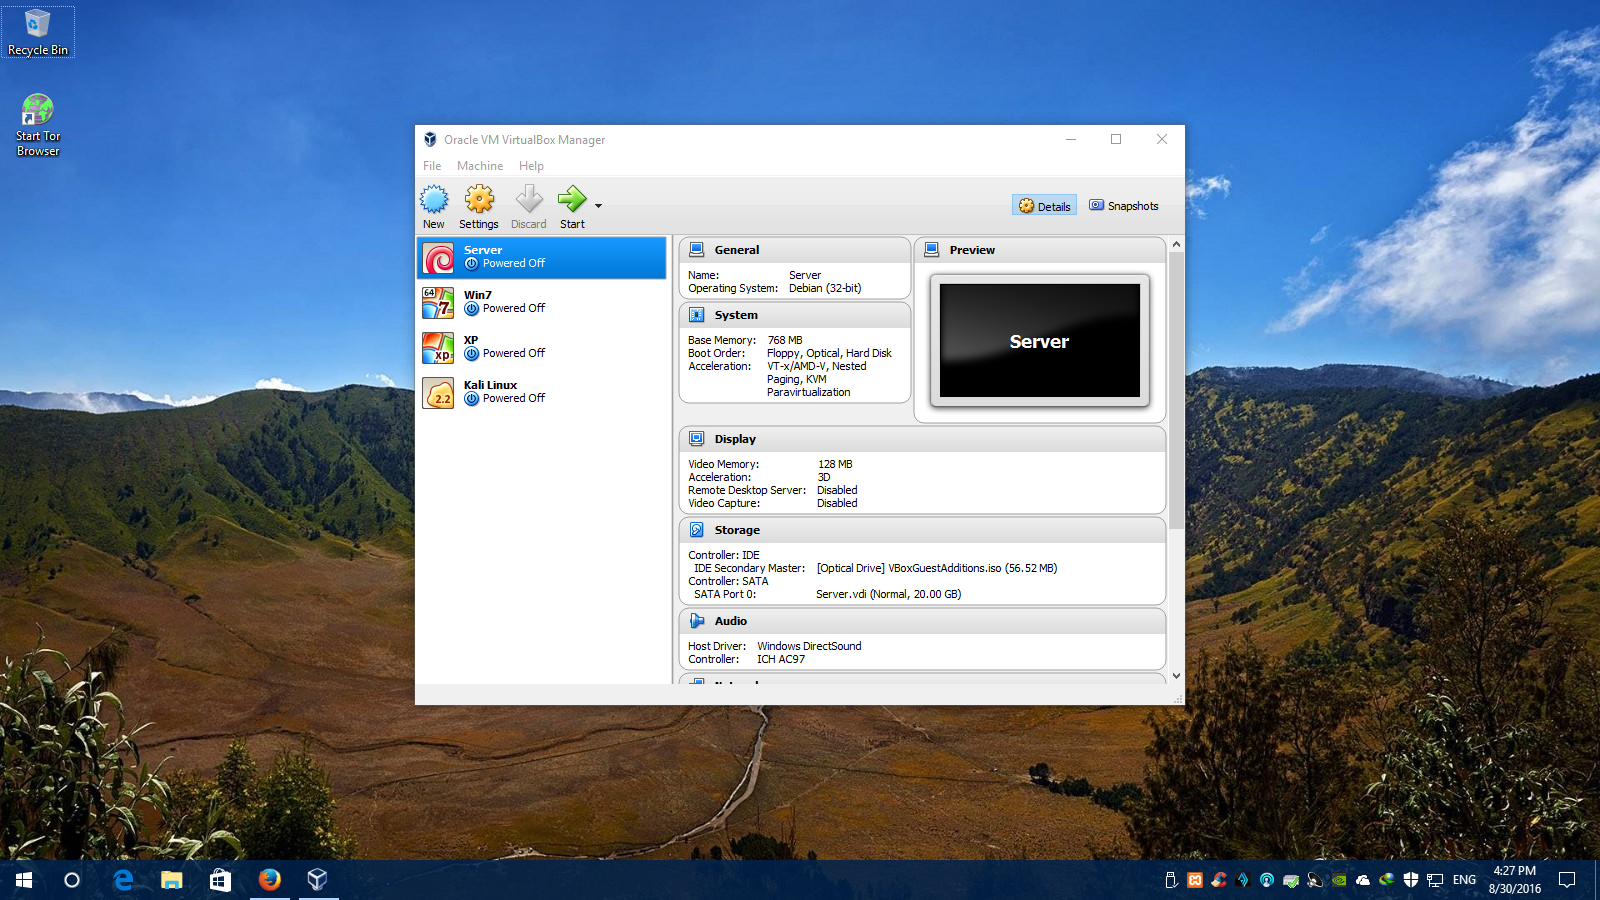Click the System section header
1600x900 pixels.
point(794,315)
